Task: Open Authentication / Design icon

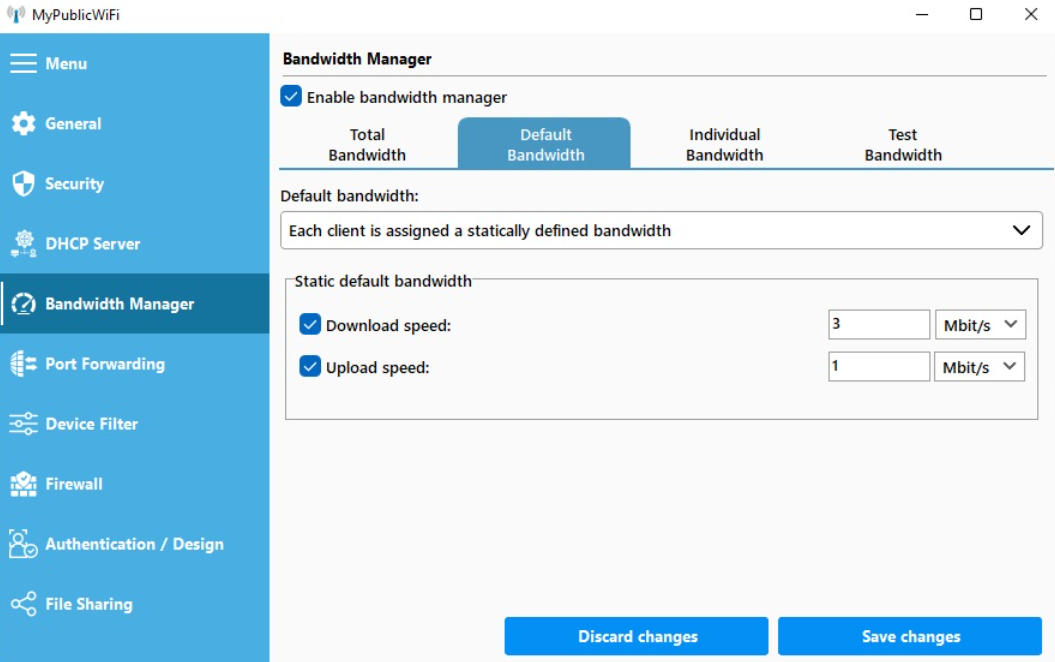Action: [23, 544]
